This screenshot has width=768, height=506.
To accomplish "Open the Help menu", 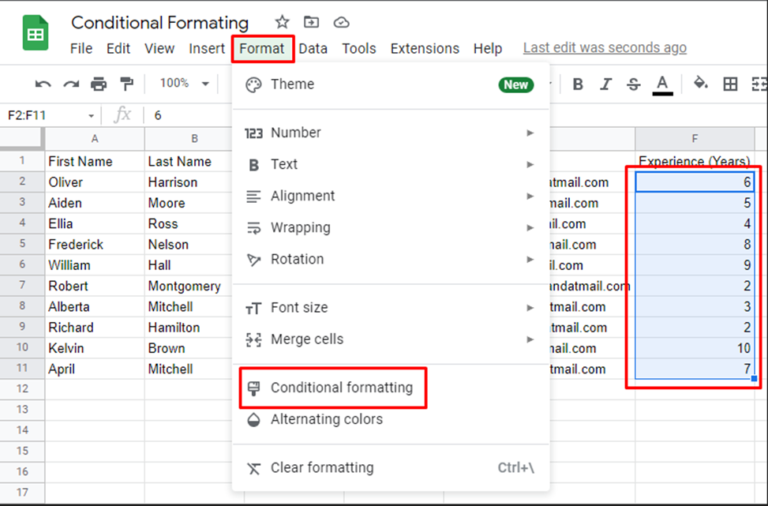I will 488,48.
